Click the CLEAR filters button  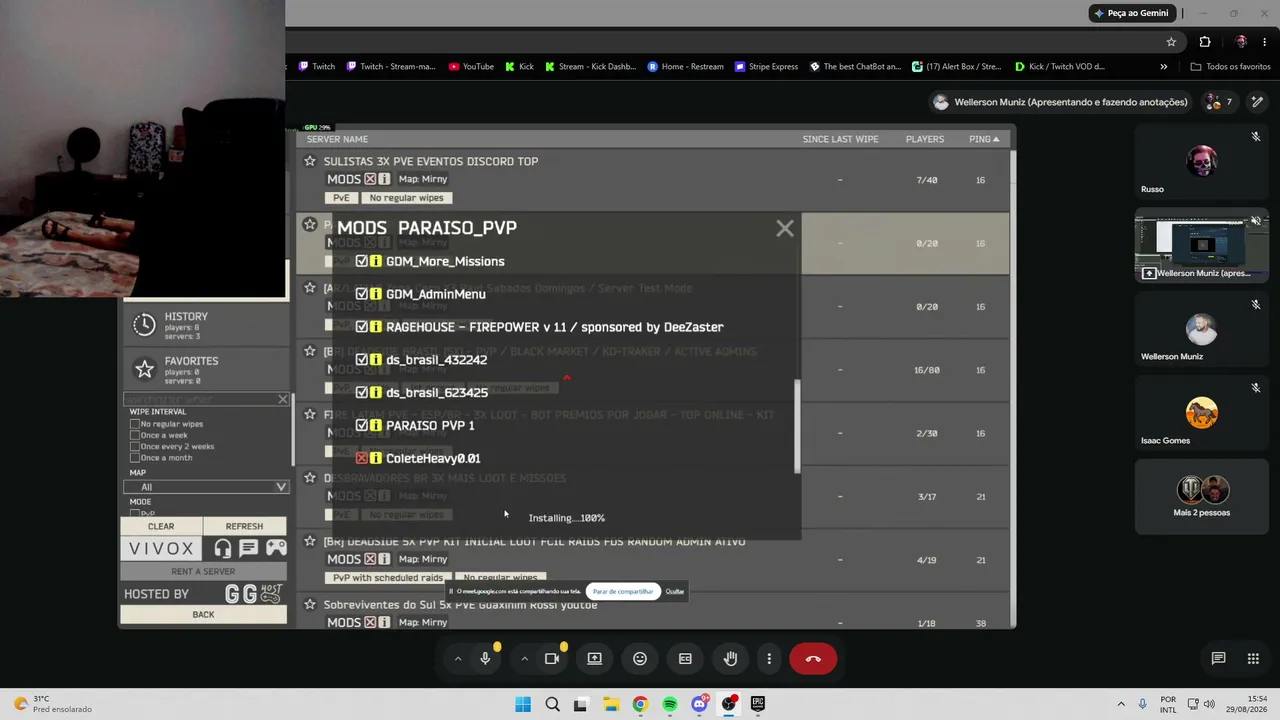(161, 526)
